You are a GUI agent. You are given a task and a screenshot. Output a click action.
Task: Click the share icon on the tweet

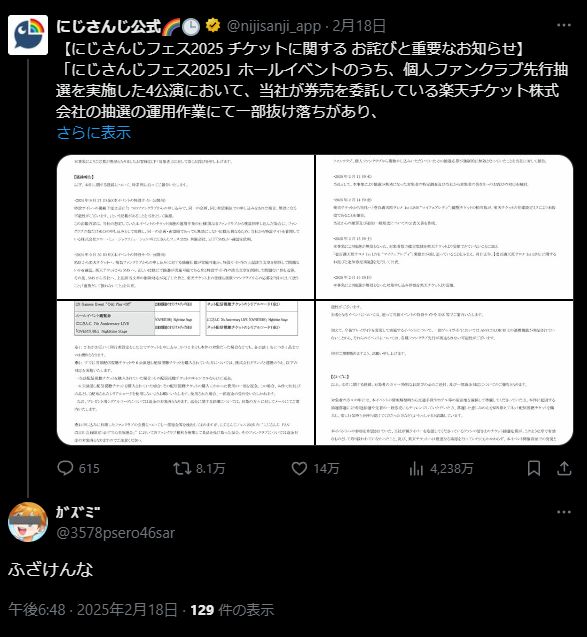tap(564, 468)
